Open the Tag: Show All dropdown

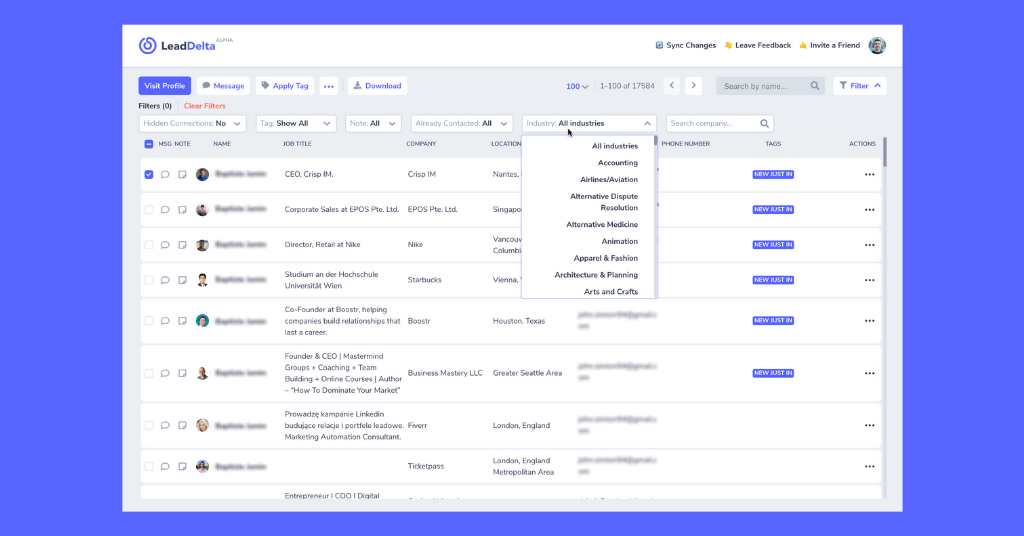(x=296, y=123)
